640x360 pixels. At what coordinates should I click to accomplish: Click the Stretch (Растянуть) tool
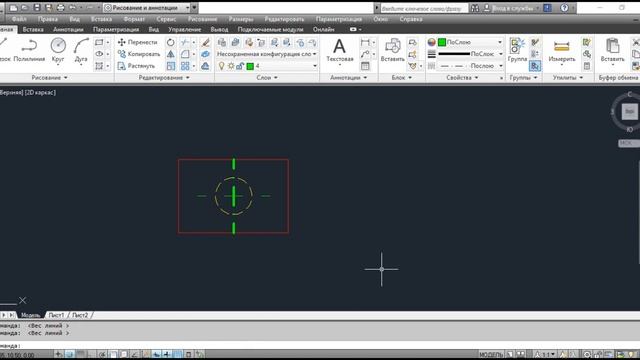(136, 66)
